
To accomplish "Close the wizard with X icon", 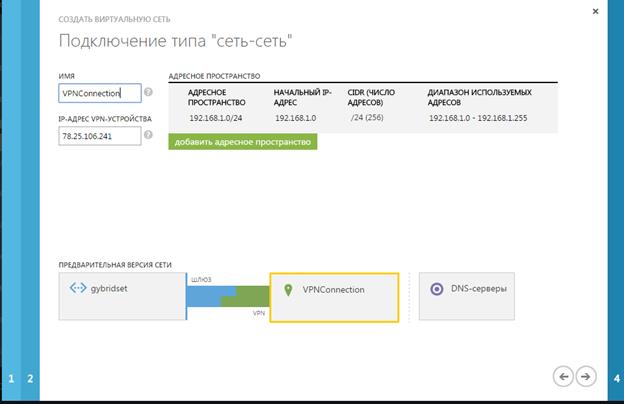I will click(x=596, y=12).
